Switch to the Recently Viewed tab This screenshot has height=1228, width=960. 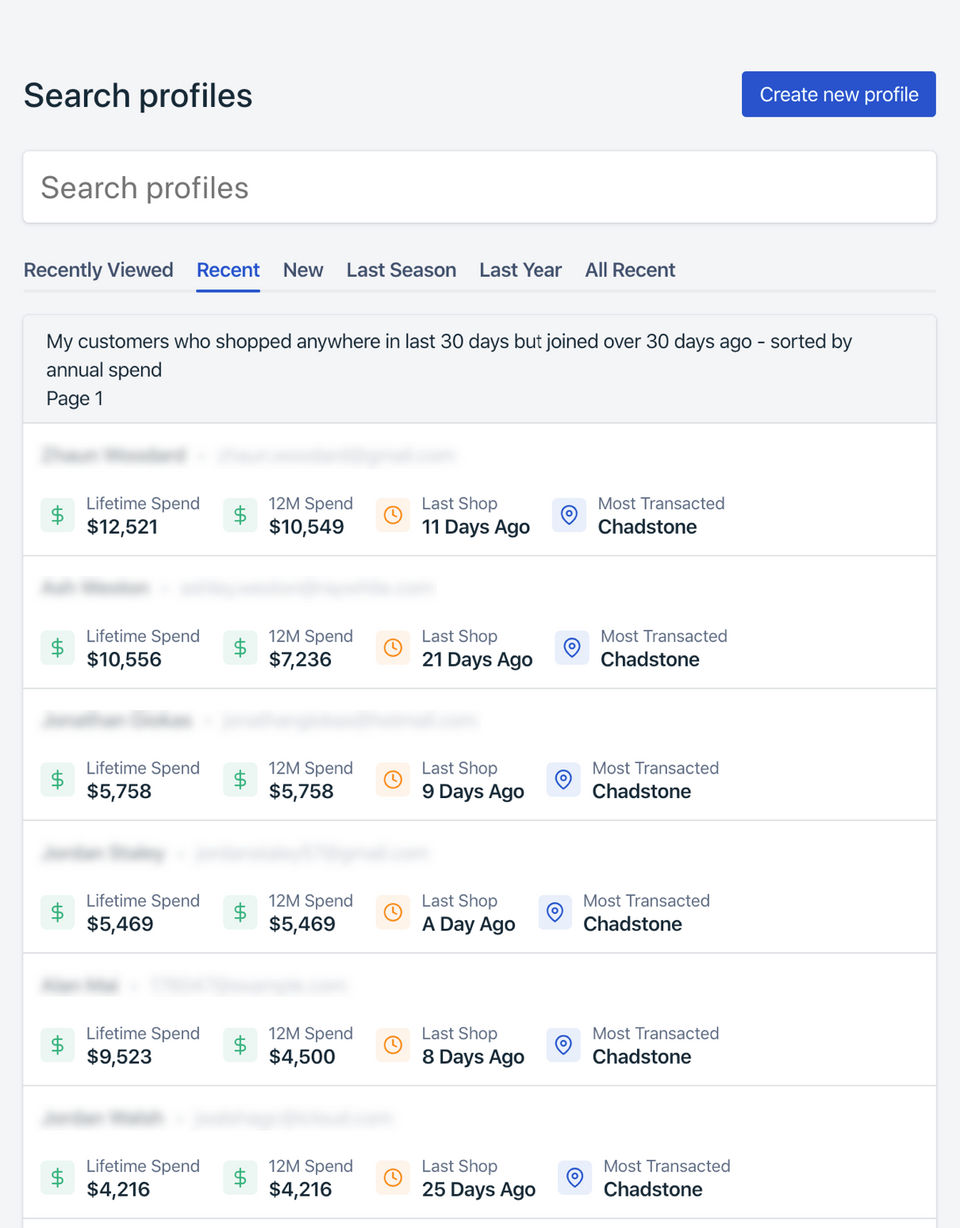point(98,270)
